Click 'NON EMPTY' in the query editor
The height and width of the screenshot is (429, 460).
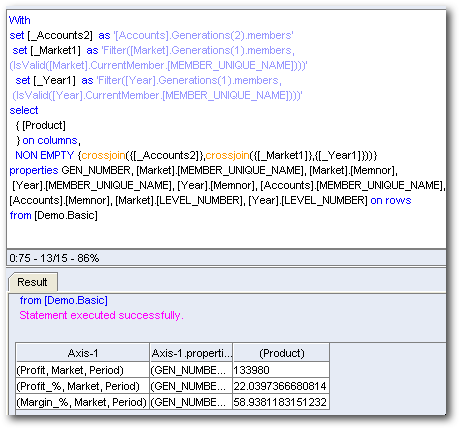coord(45,155)
